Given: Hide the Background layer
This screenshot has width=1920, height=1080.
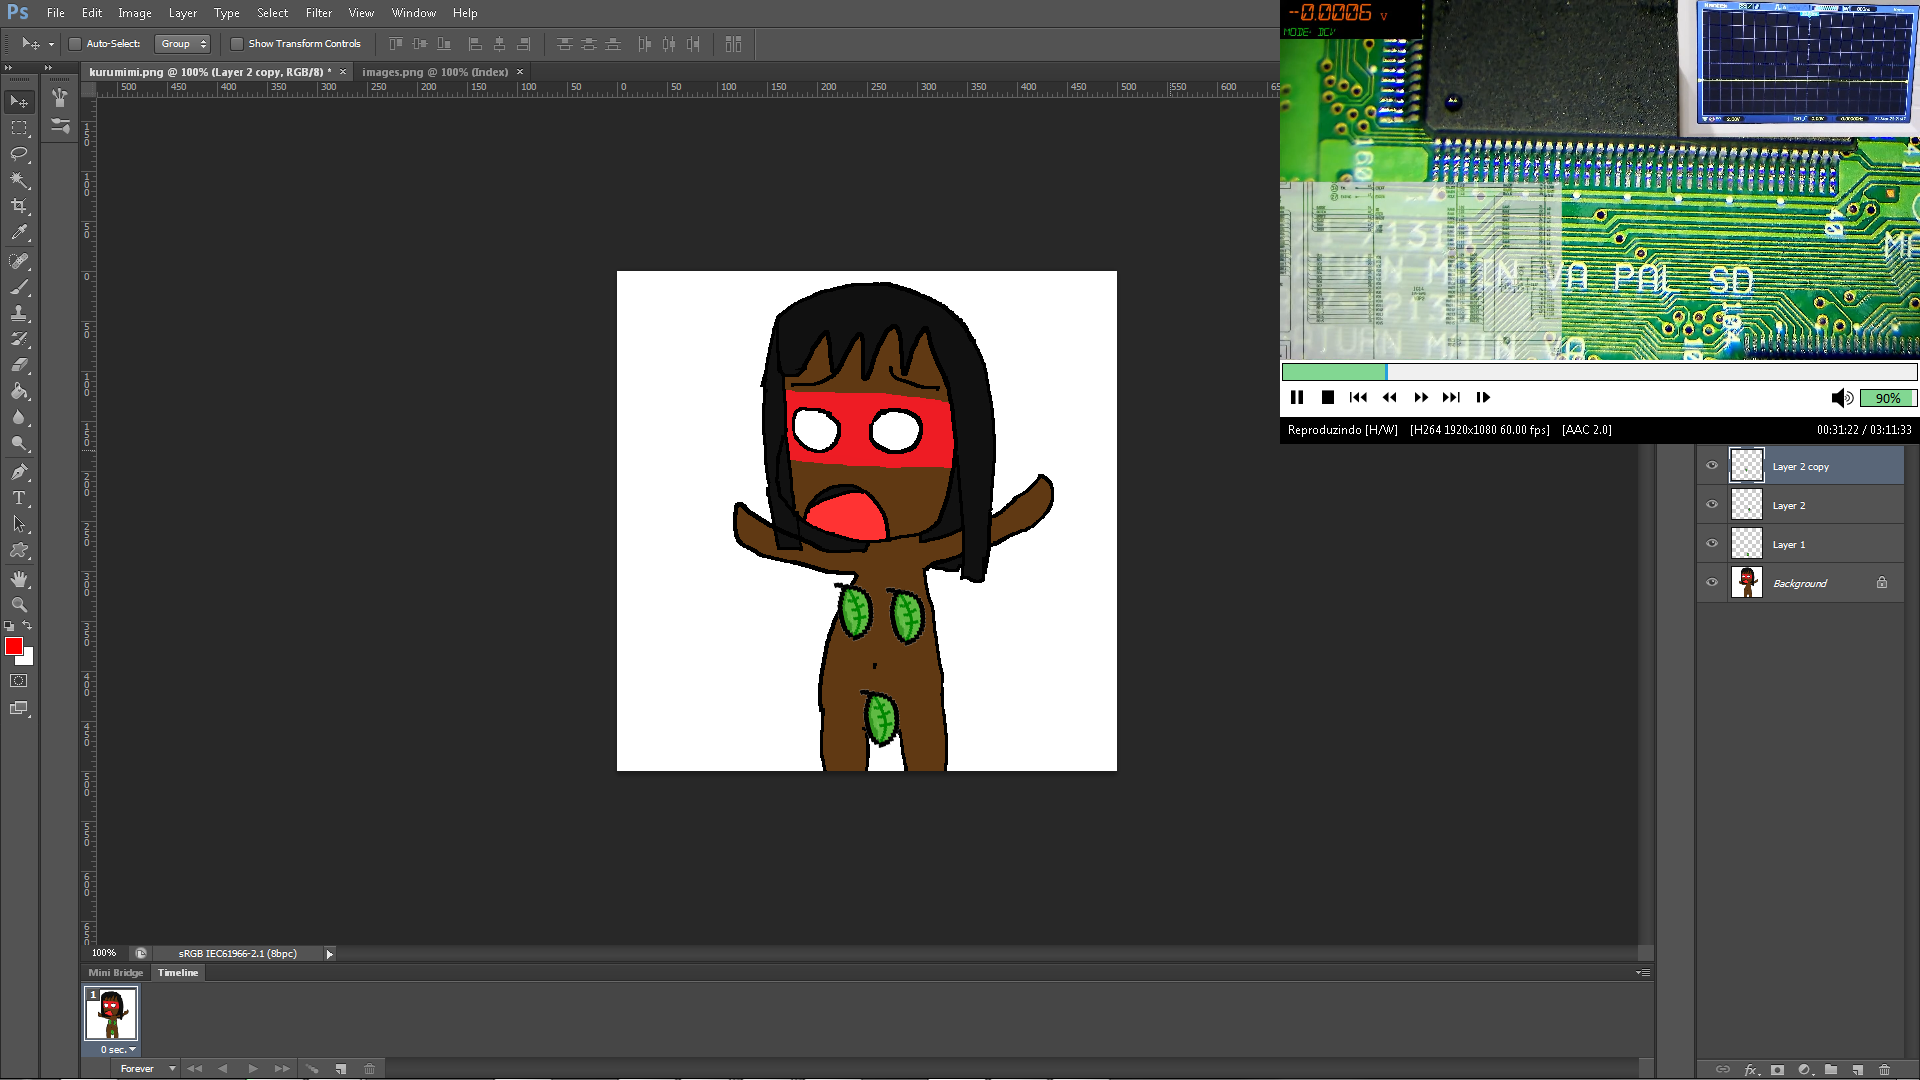Looking at the screenshot, I should (1712, 583).
